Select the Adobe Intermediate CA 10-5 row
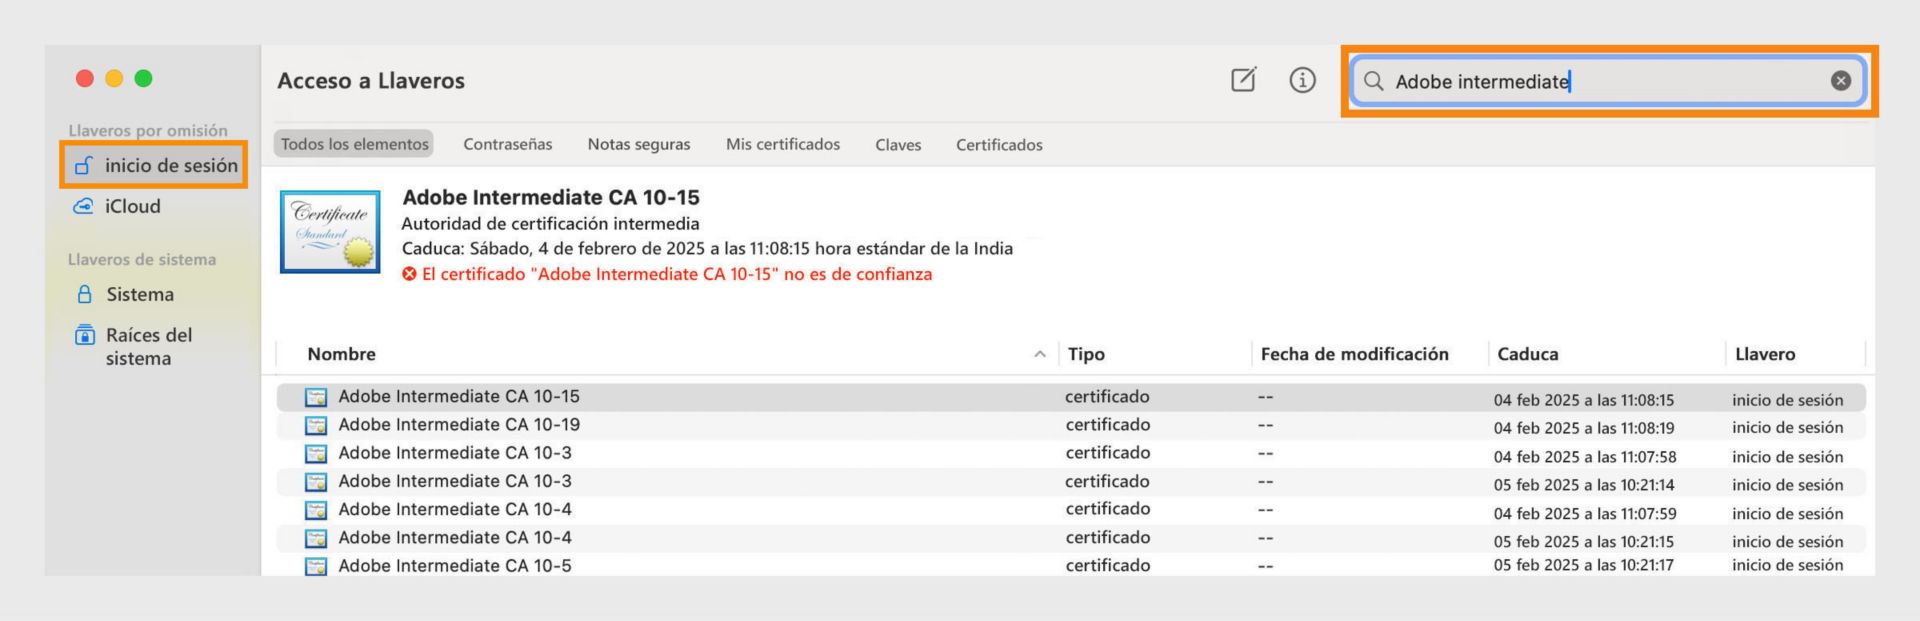 pos(1071,565)
